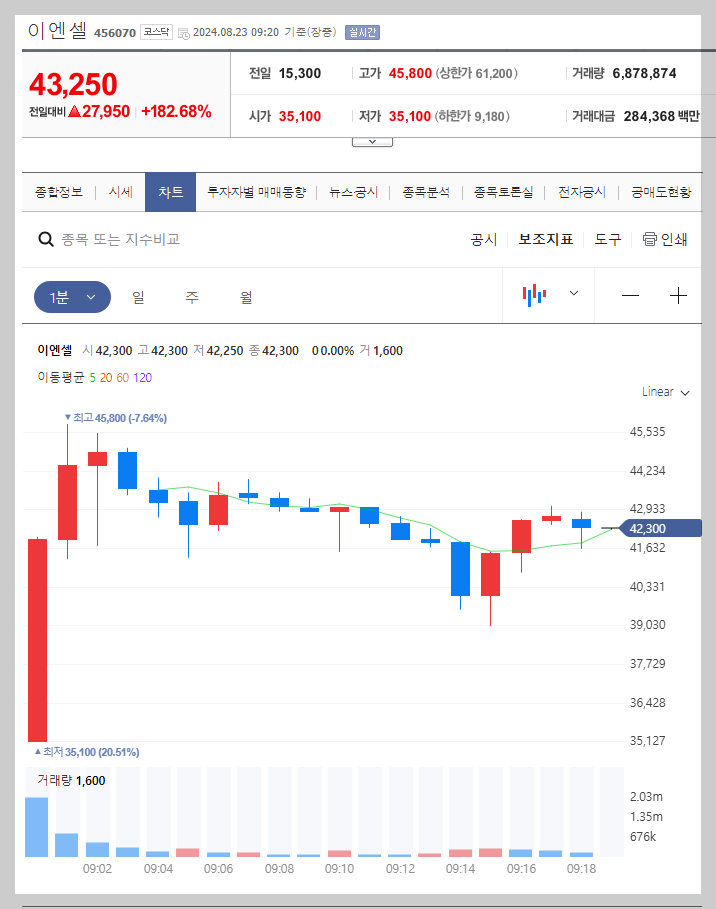Click the 월 monthly period button

(x=245, y=296)
